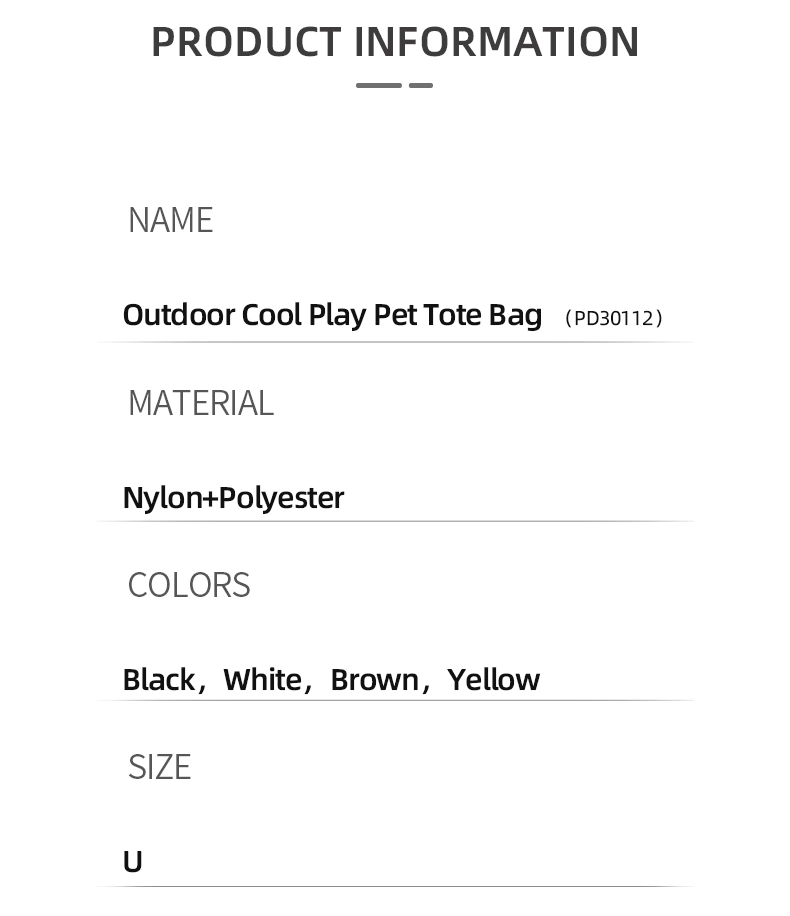
Task: Click the short gray dash under heading
Action: click(421, 85)
